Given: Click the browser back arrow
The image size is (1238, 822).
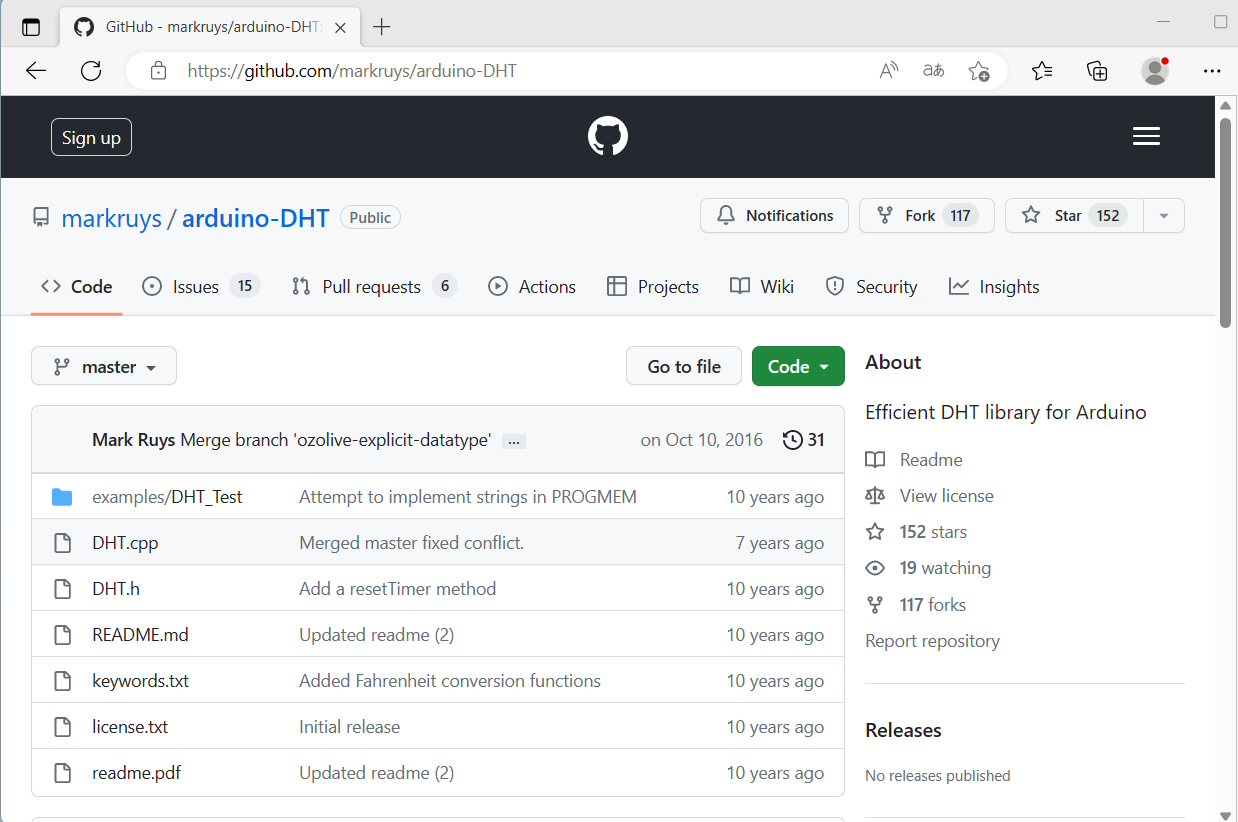Looking at the screenshot, I should click(x=36, y=71).
